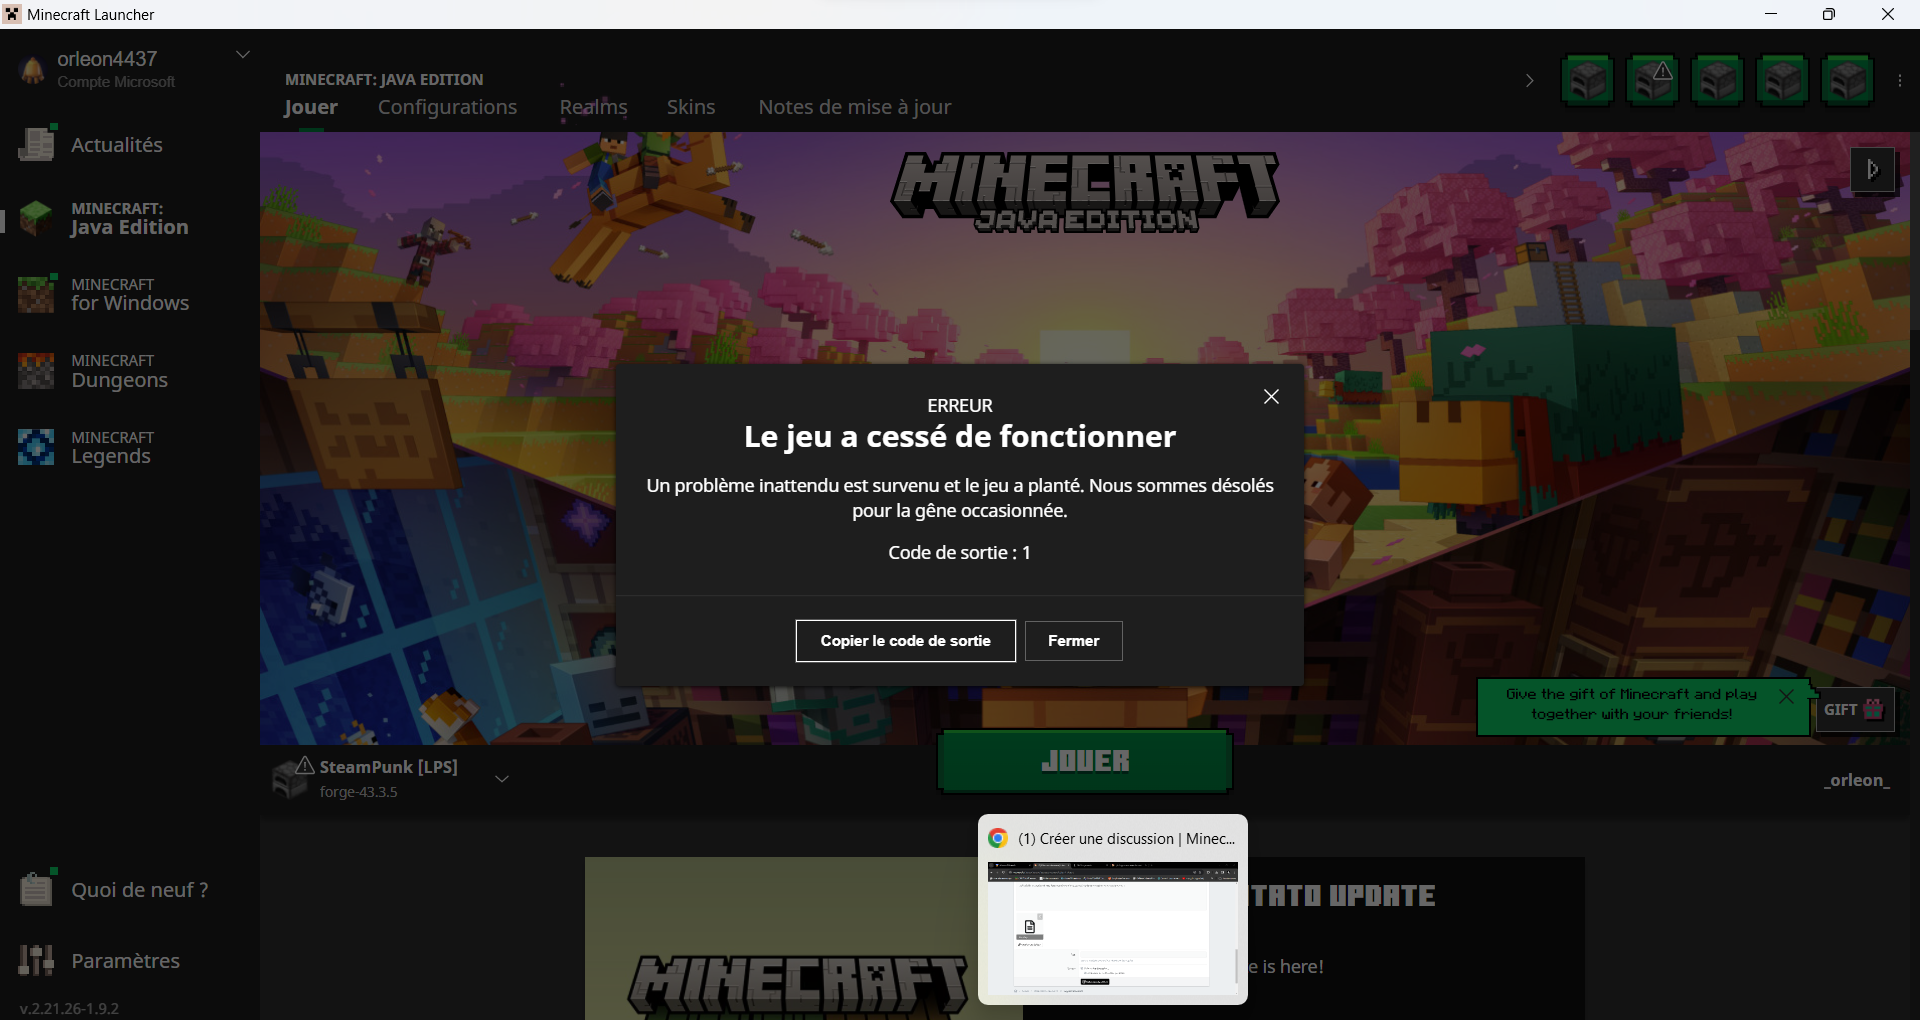Select Minecraft: Java Edition in sidebar
Viewport: 1920px width, 1020px height.
pyautogui.click(x=104, y=218)
